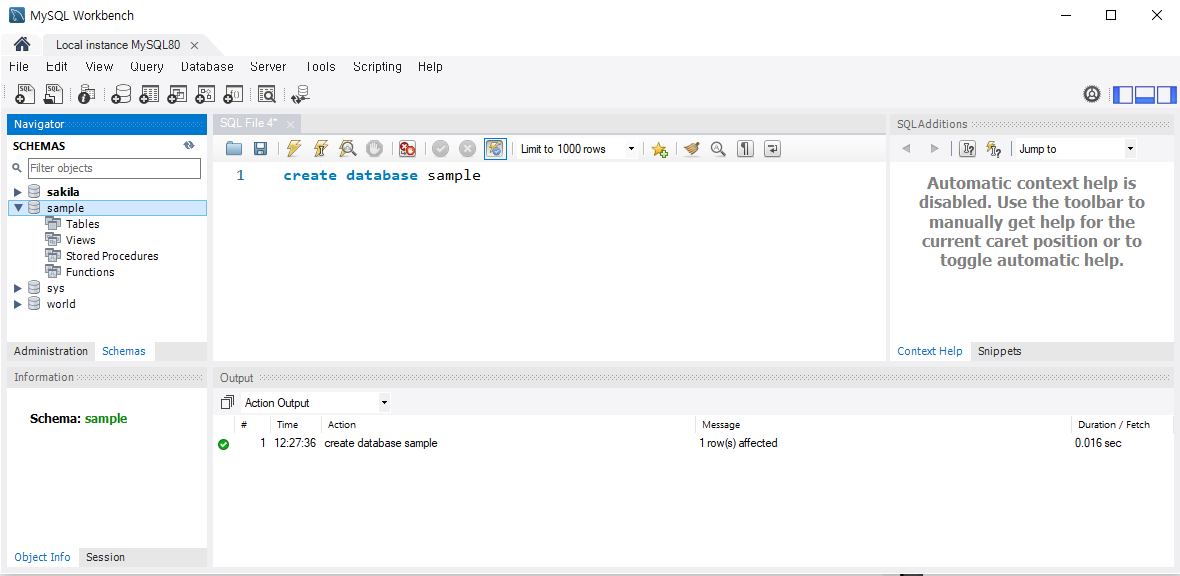Create a new SQL tab
Screen dimensions: 1180x576
[25, 94]
